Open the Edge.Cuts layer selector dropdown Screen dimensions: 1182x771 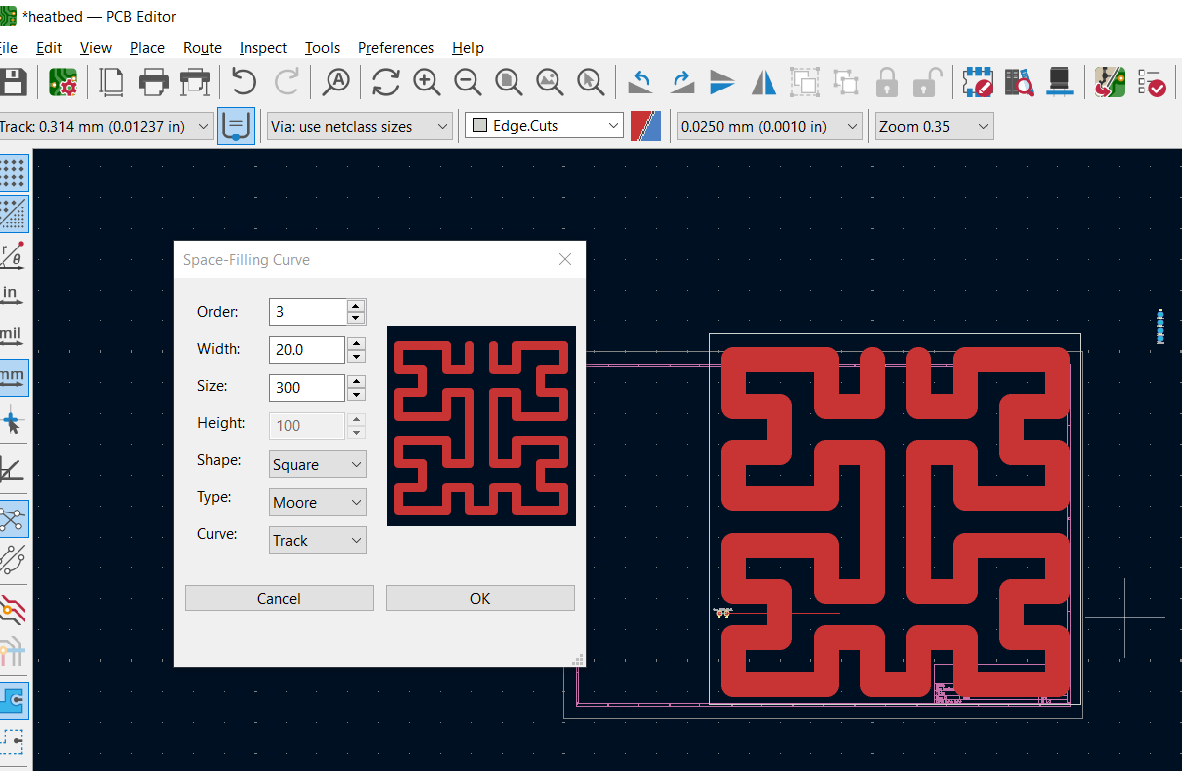(545, 126)
